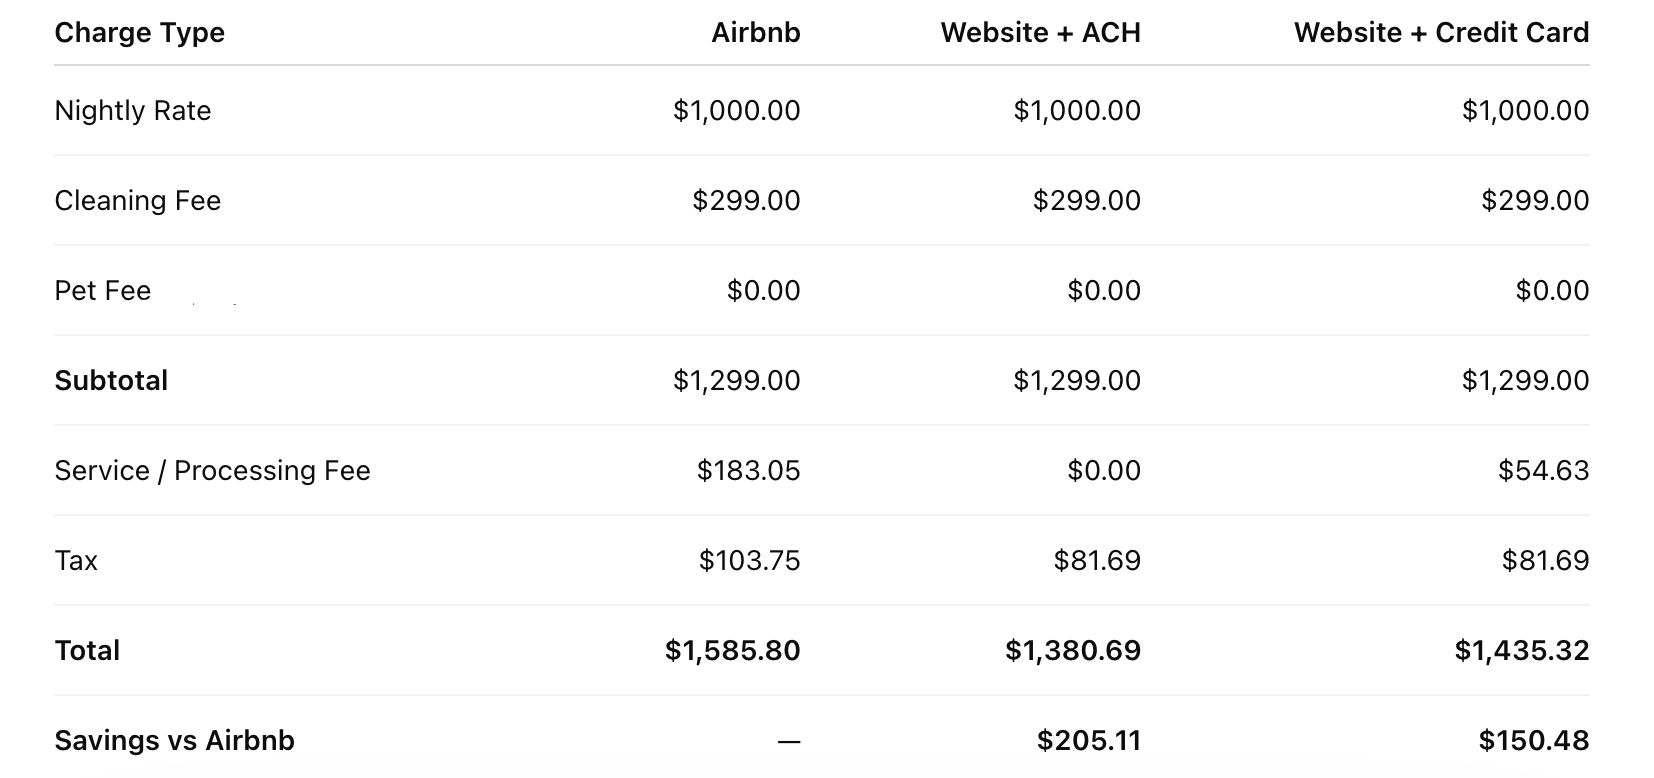Select the Website + ACH column header
The height and width of the screenshot is (778, 1654).
pos(1040,33)
